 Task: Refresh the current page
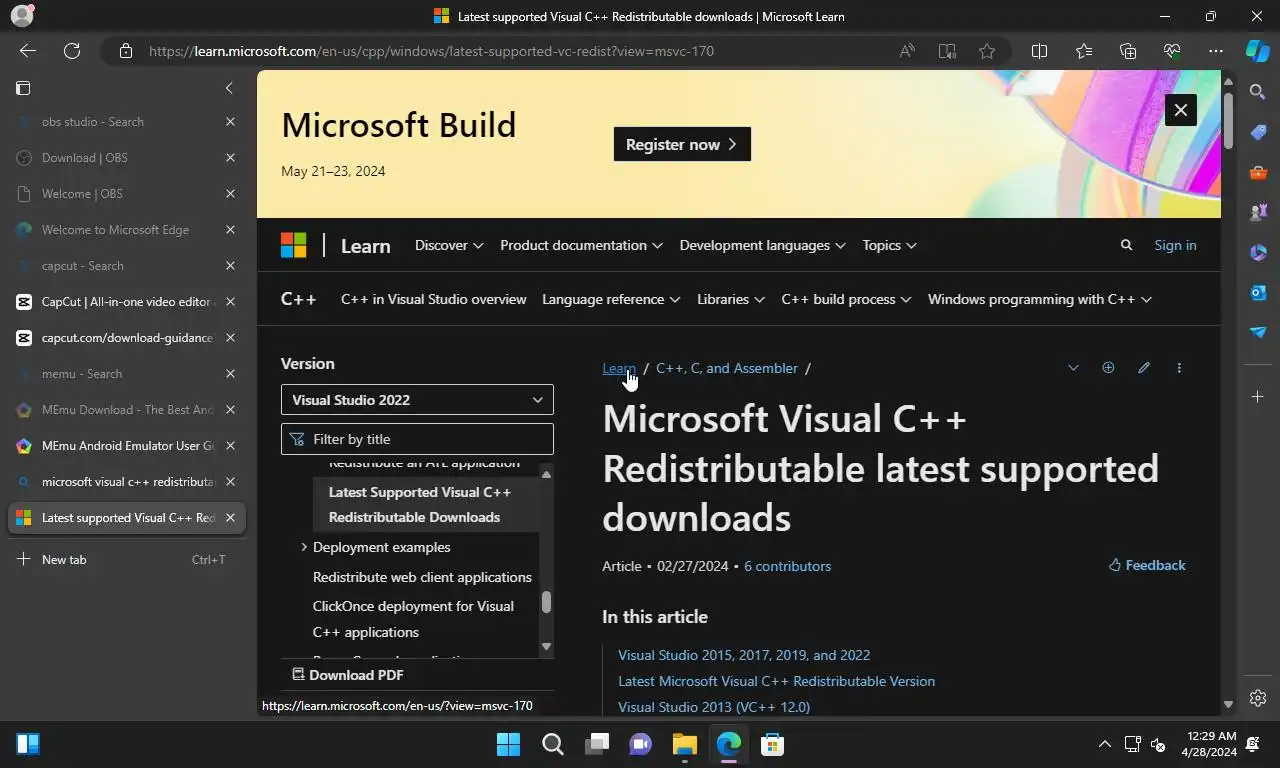click(72, 51)
